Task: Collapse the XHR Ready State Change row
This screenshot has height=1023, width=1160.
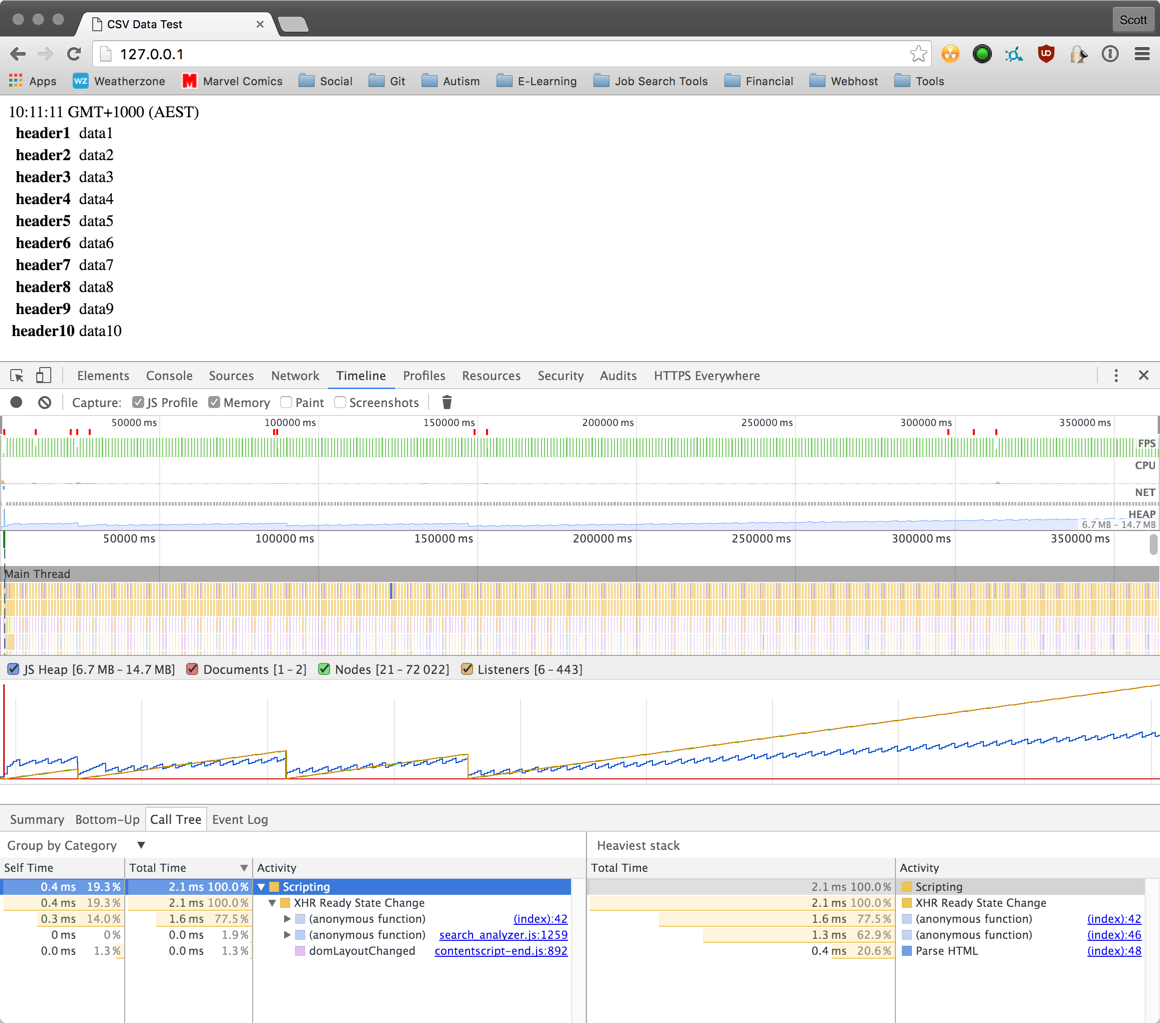Action: pyautogui.click(x=272, y=903)
